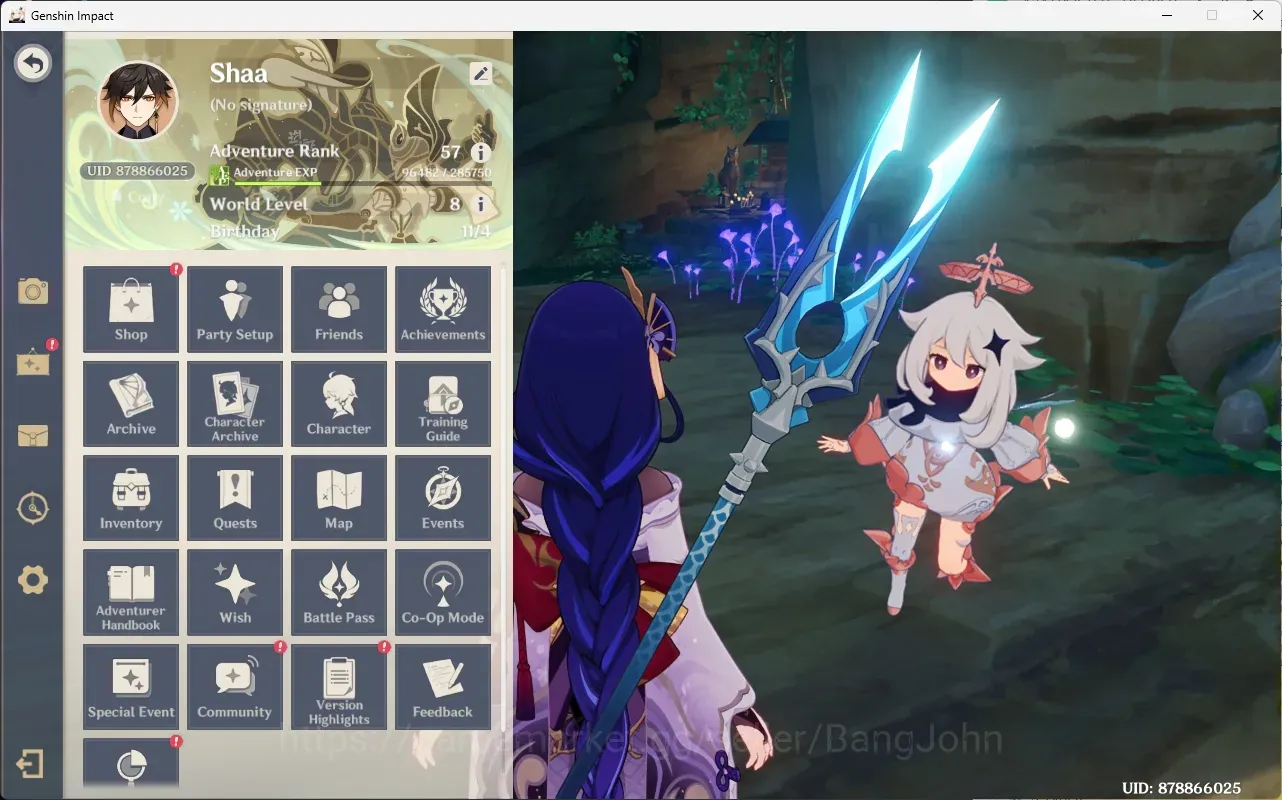The width and height of the screenshot is (1282, 800).
Task: Open the Wish screen
Action: [235, 592]
